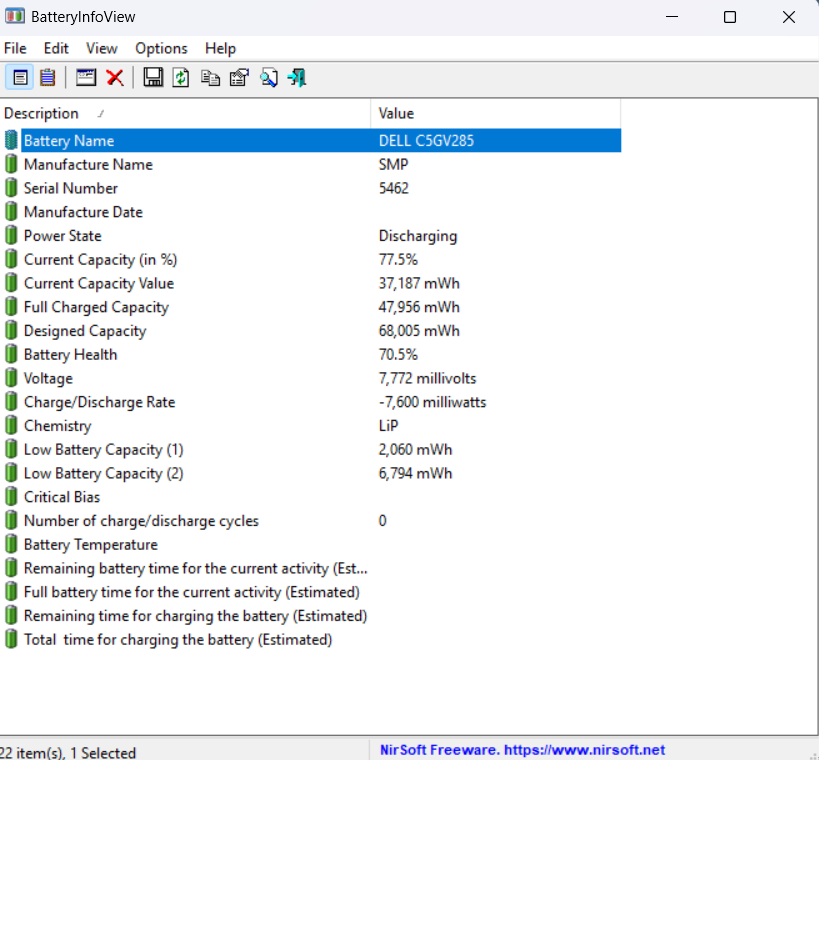The width and height of the screenshot is (824, 931).
Task: Click the battery icon beside Serial Number
Action: pos(11,188)
